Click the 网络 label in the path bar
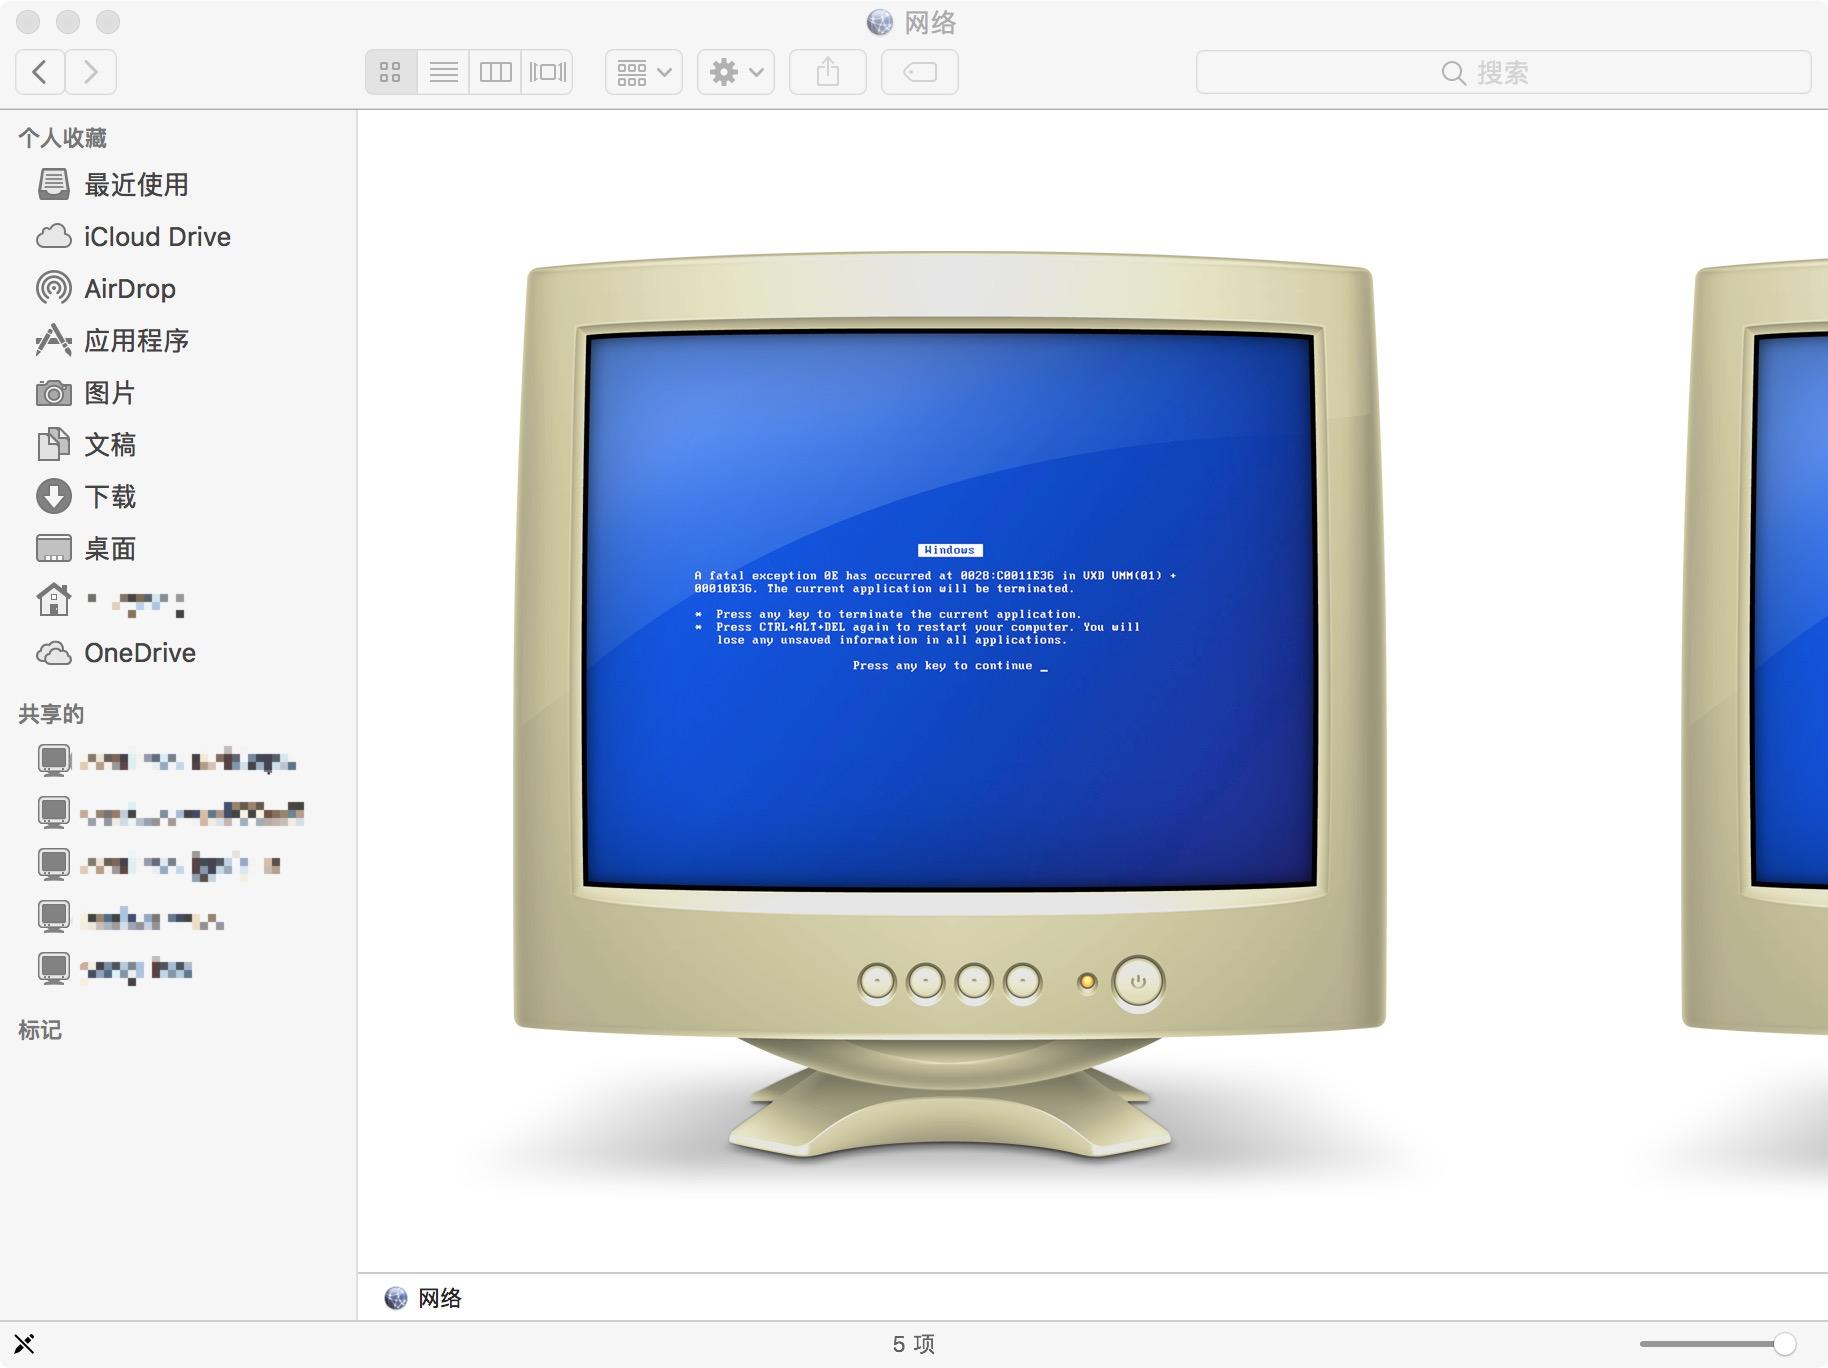 (x=440, y=1297)
